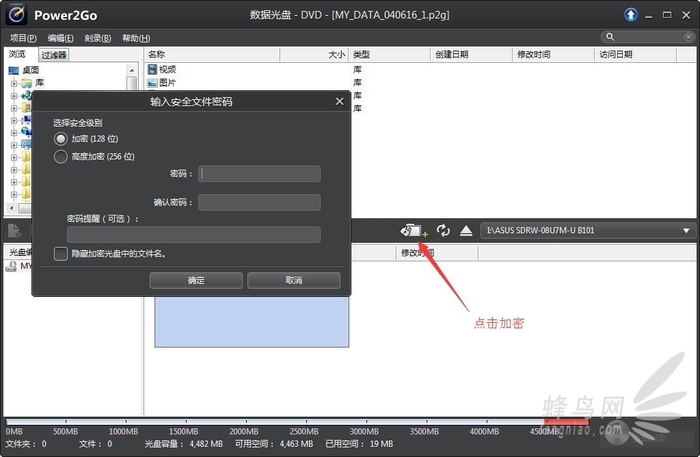Click the blue update arrow icon
This screenshot has width=700, height=457.
[x=630, y=15]
